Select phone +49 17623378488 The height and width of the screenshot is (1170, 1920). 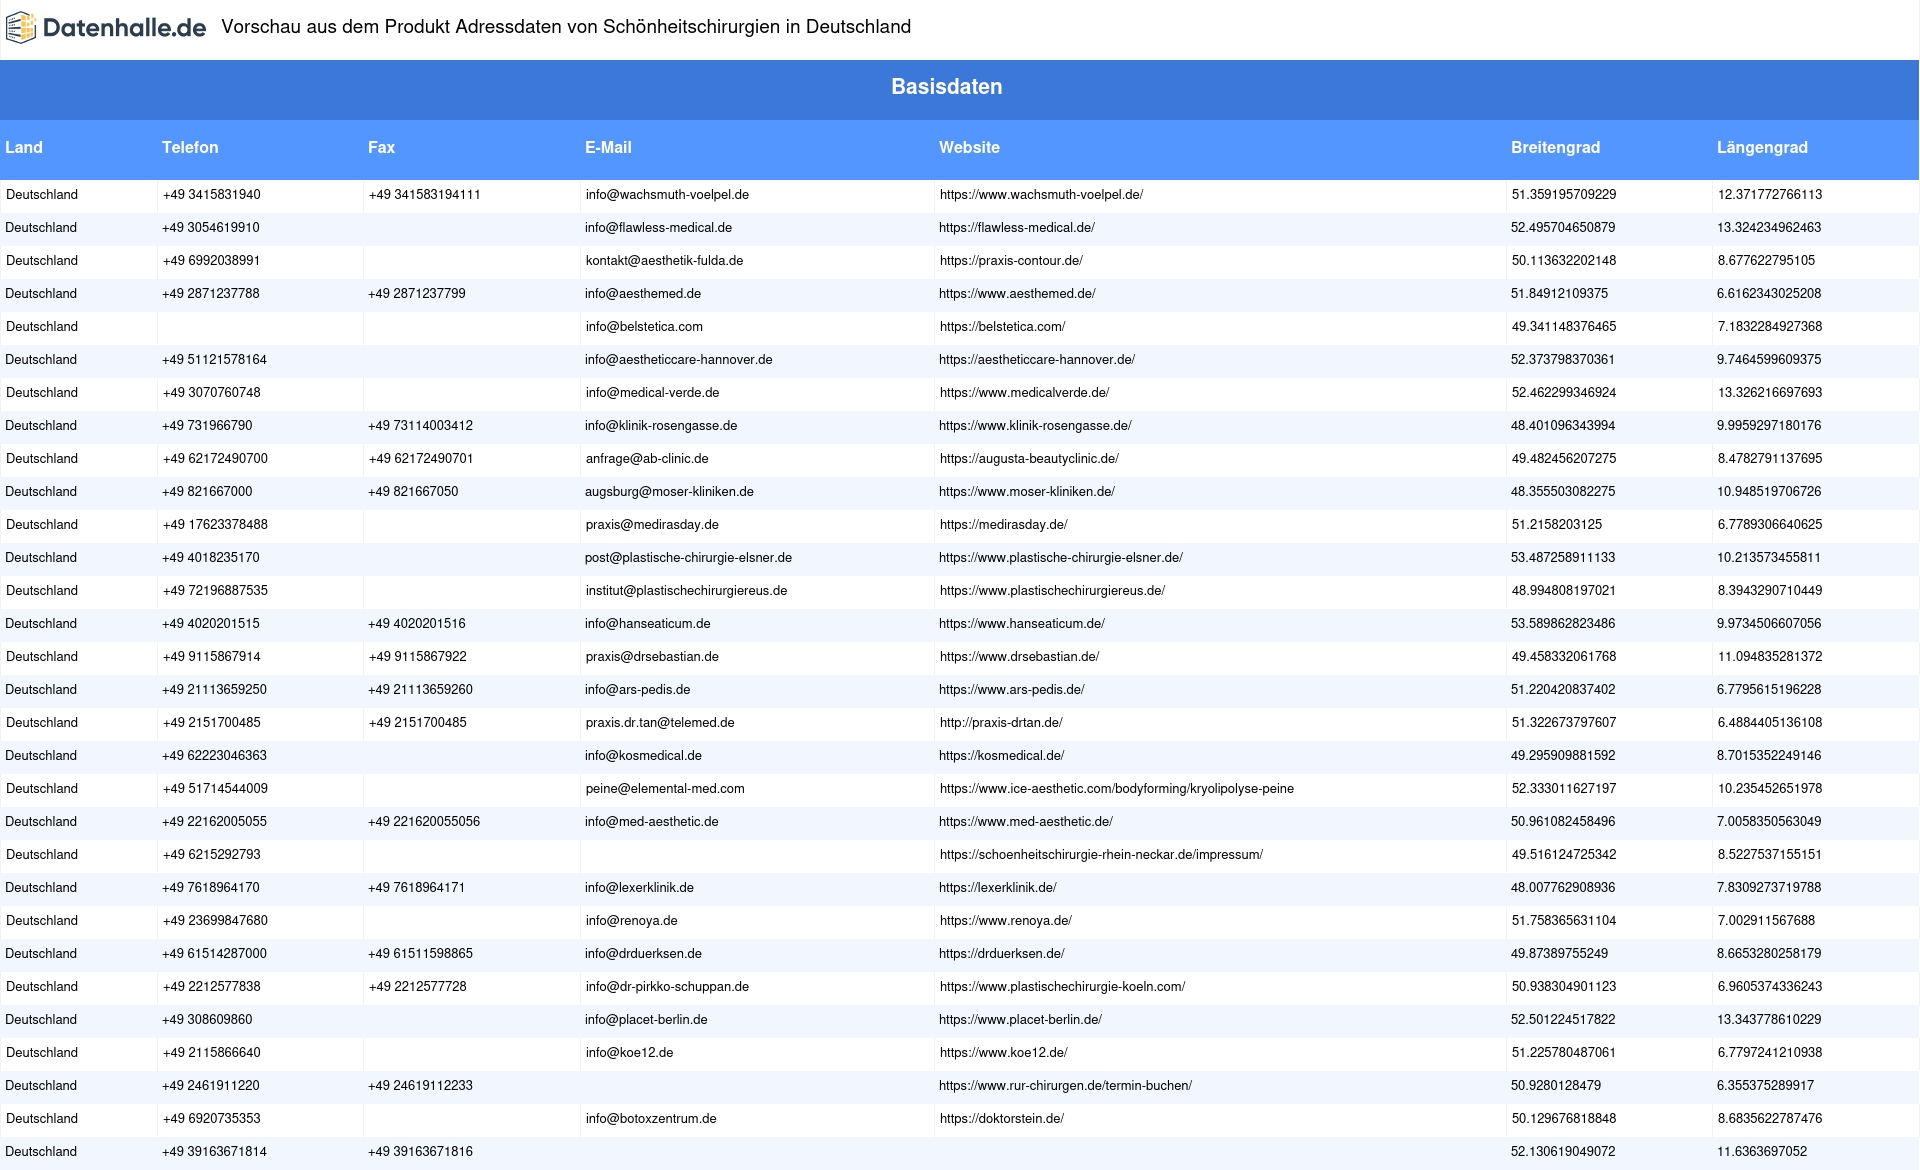(x=215, y=525)
